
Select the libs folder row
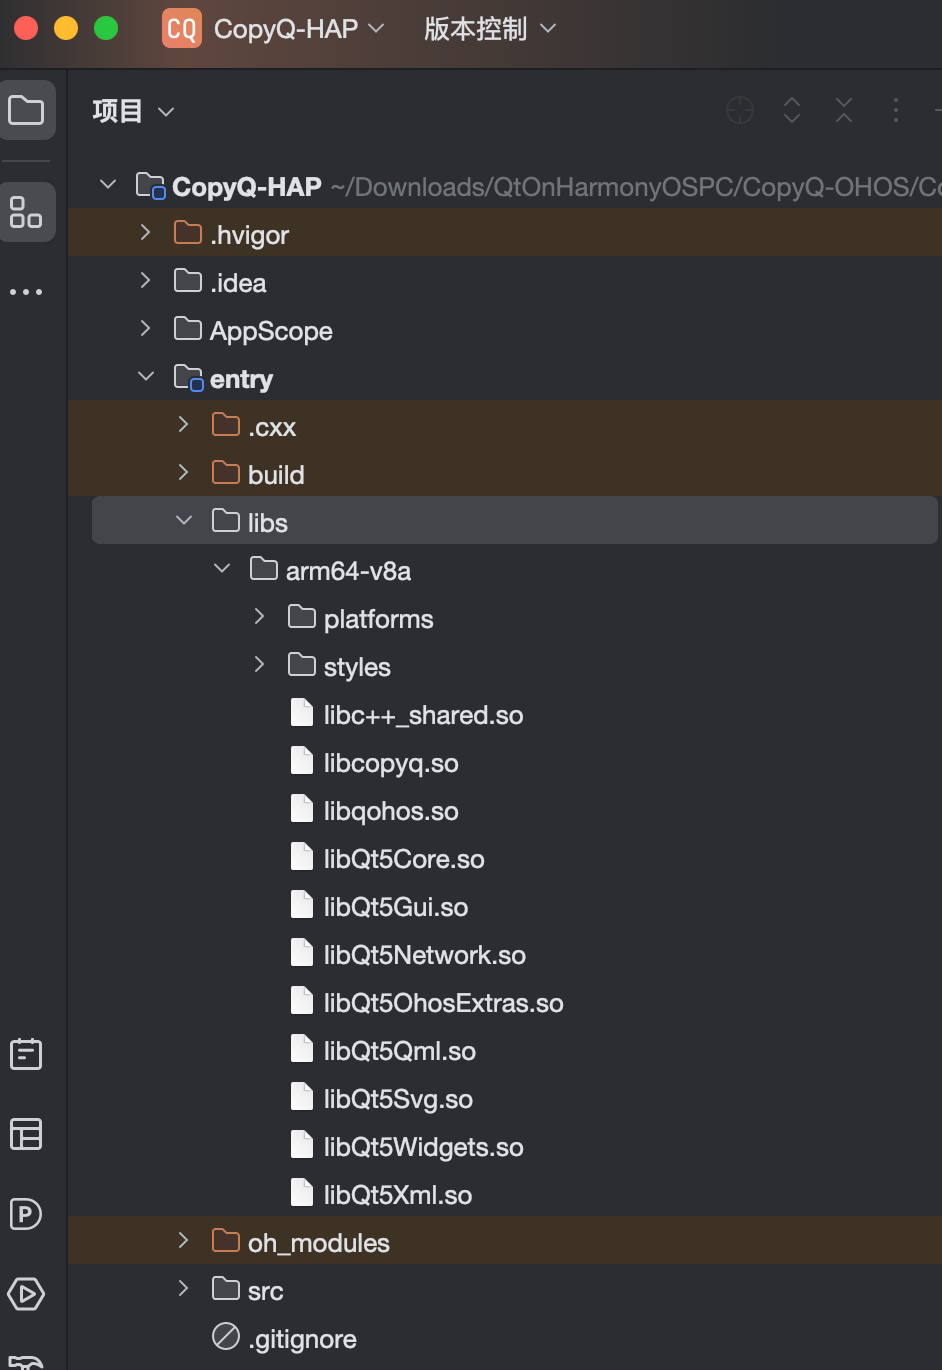click(515, 520)
